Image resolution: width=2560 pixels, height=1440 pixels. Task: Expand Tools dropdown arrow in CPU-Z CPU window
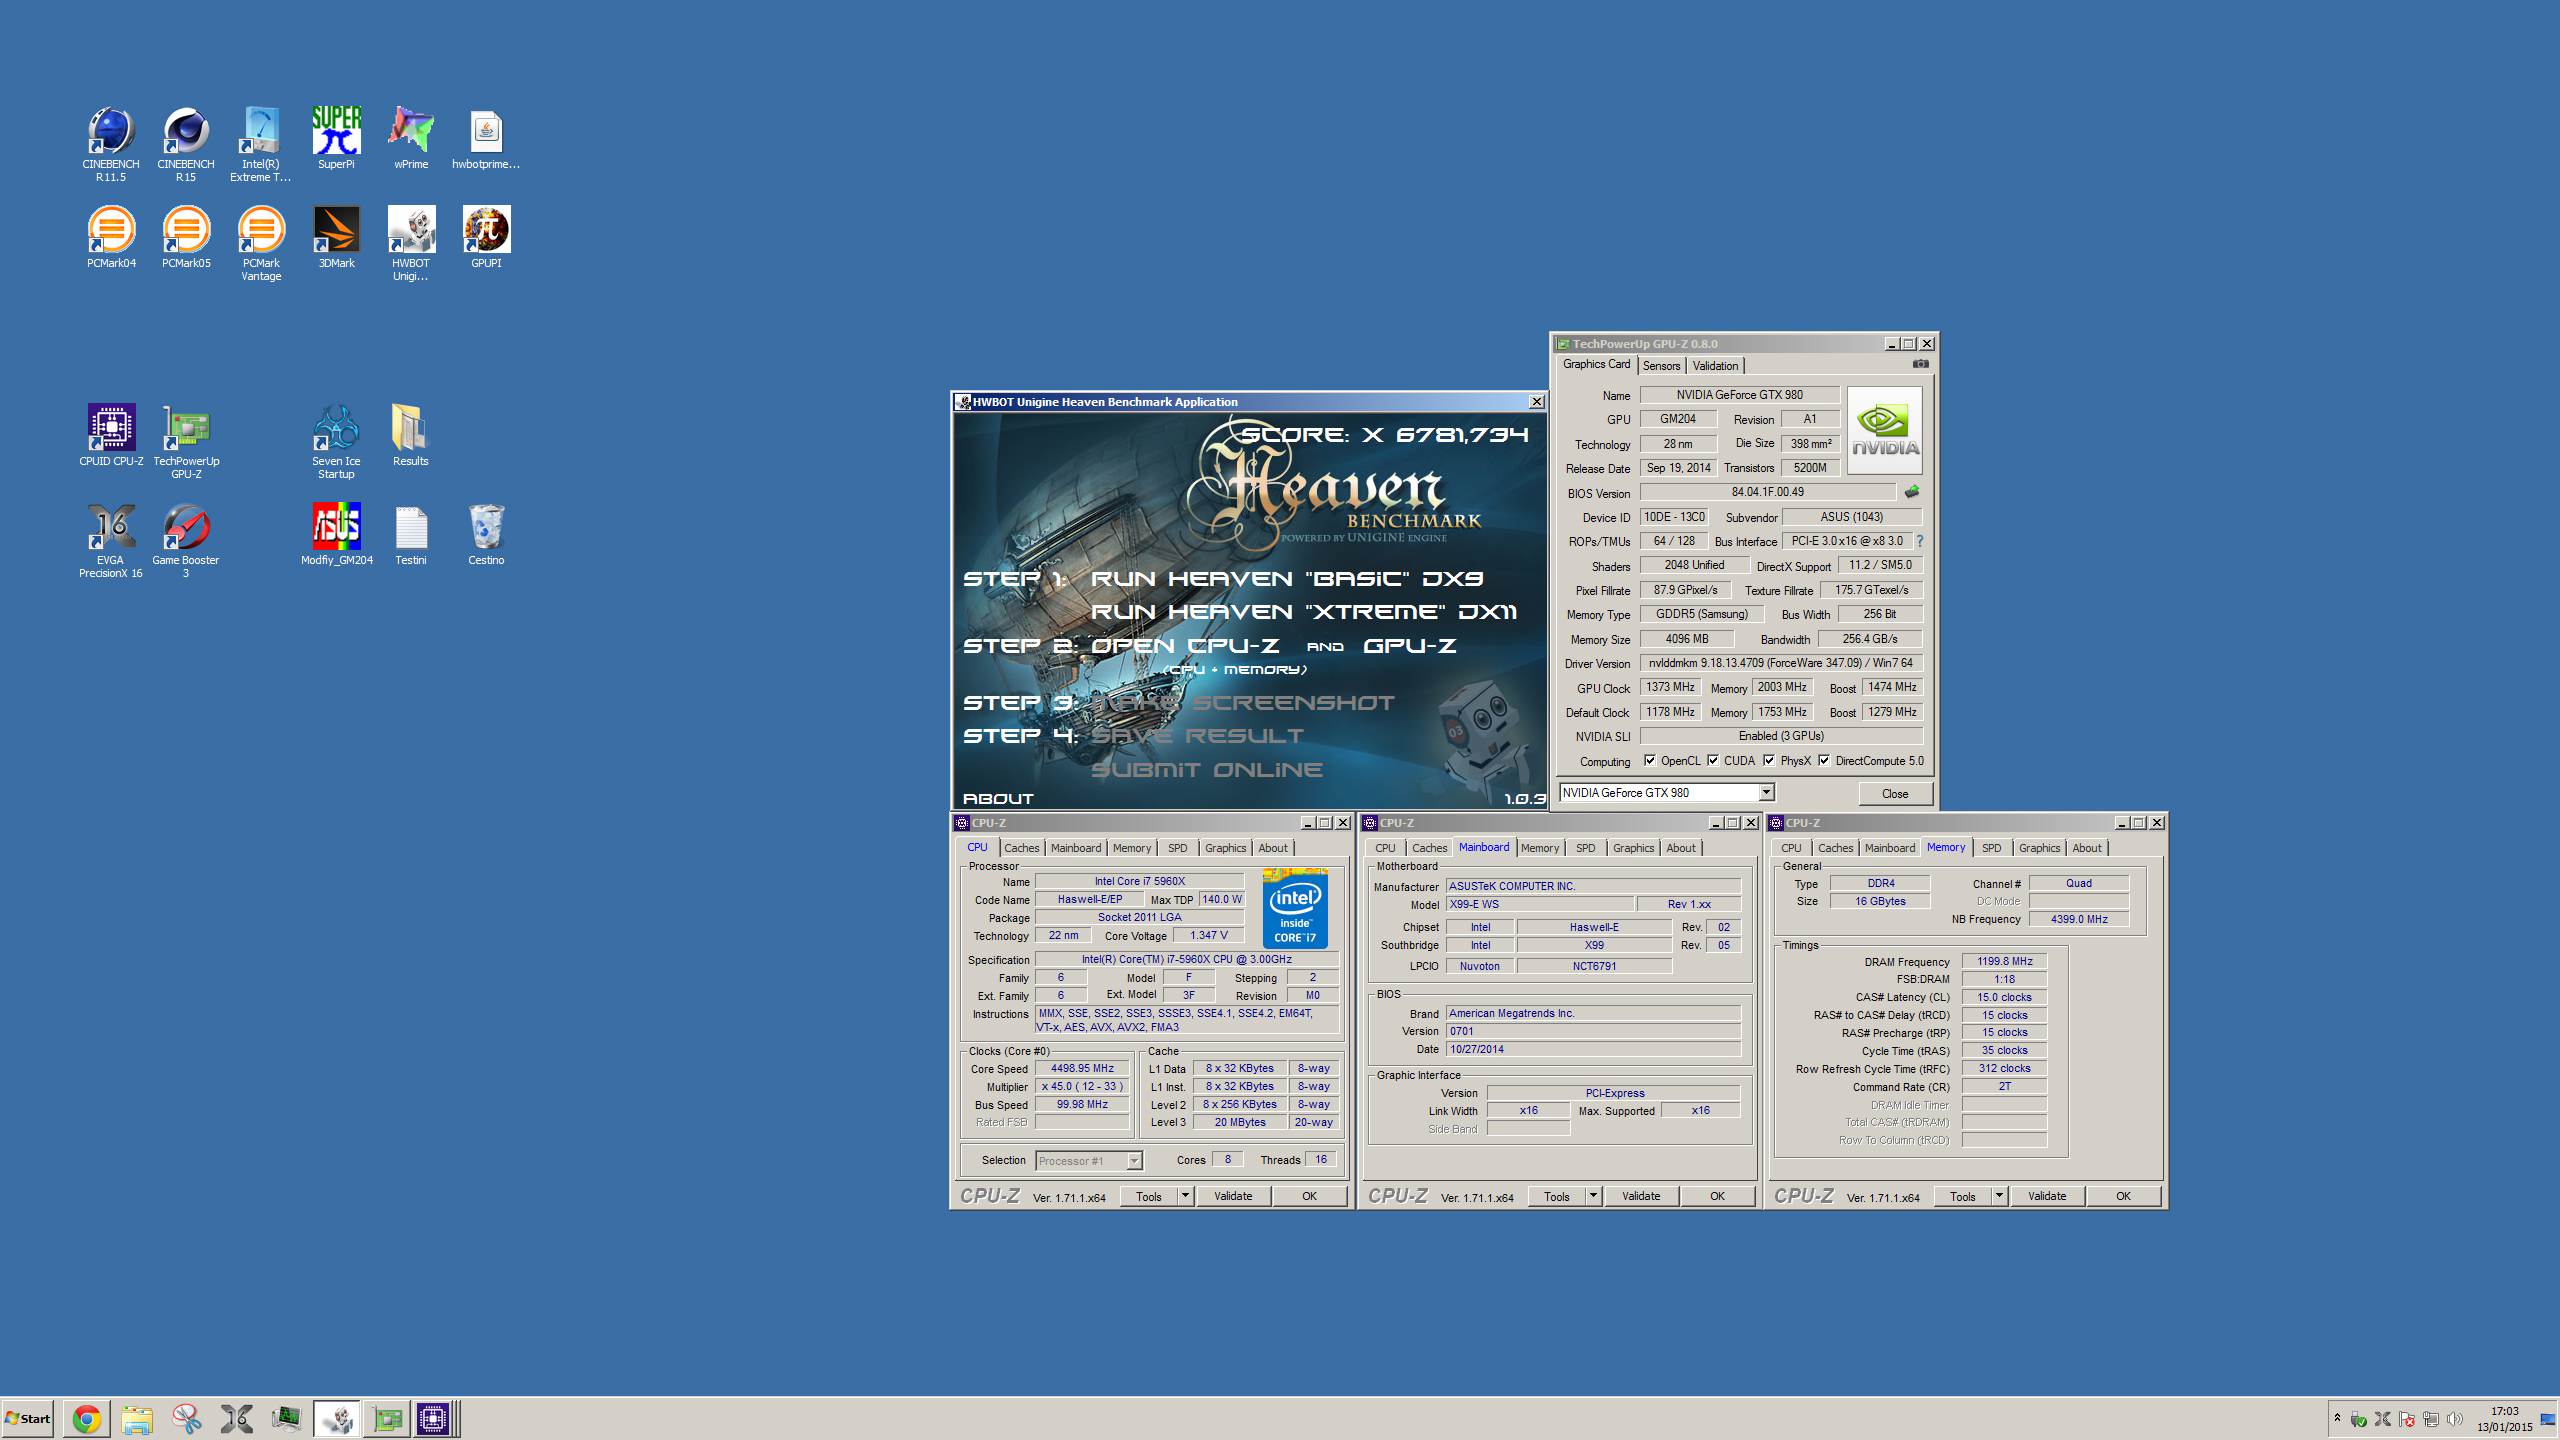[1185, 1195]
